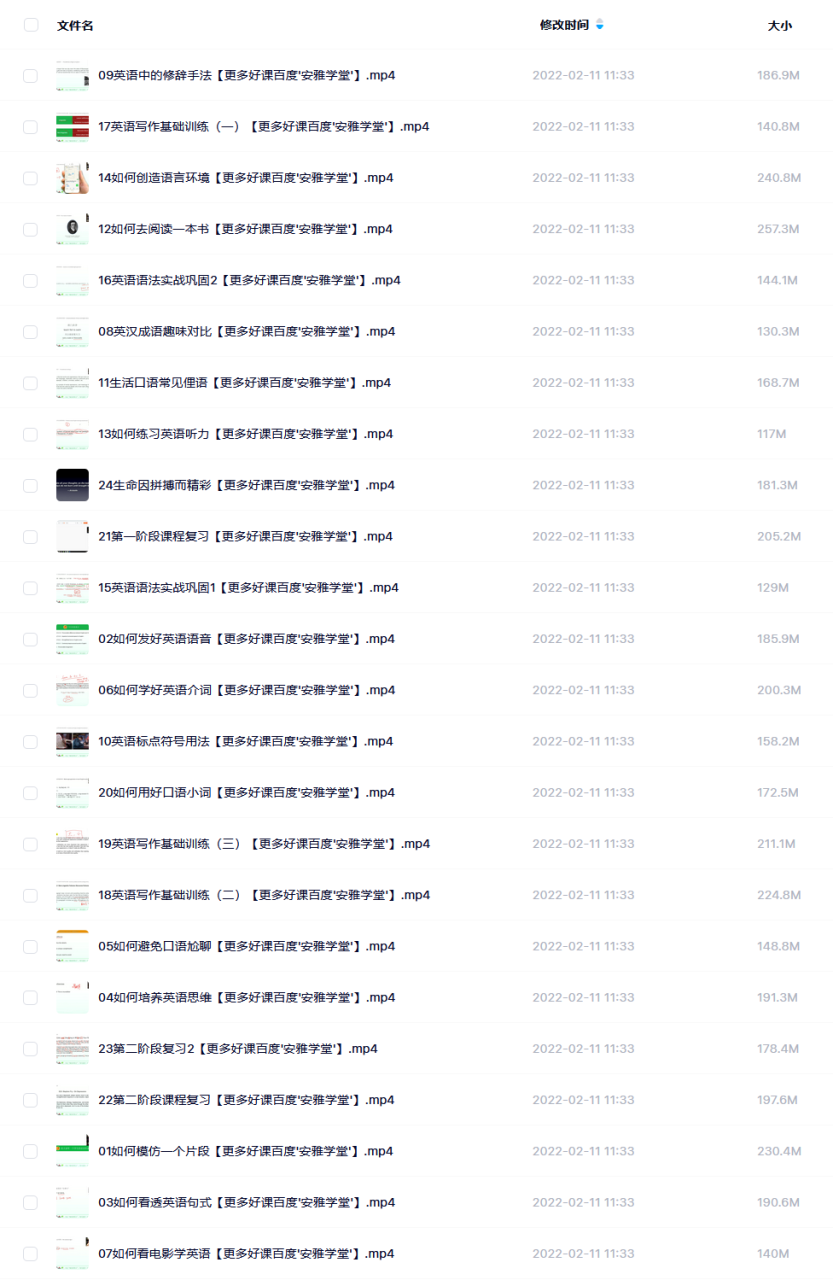Click thumbnail of 09英语中的修辞手法 video
This screenshot has height=1280, width=833.
pyautogui.click(x=72, y=75)
